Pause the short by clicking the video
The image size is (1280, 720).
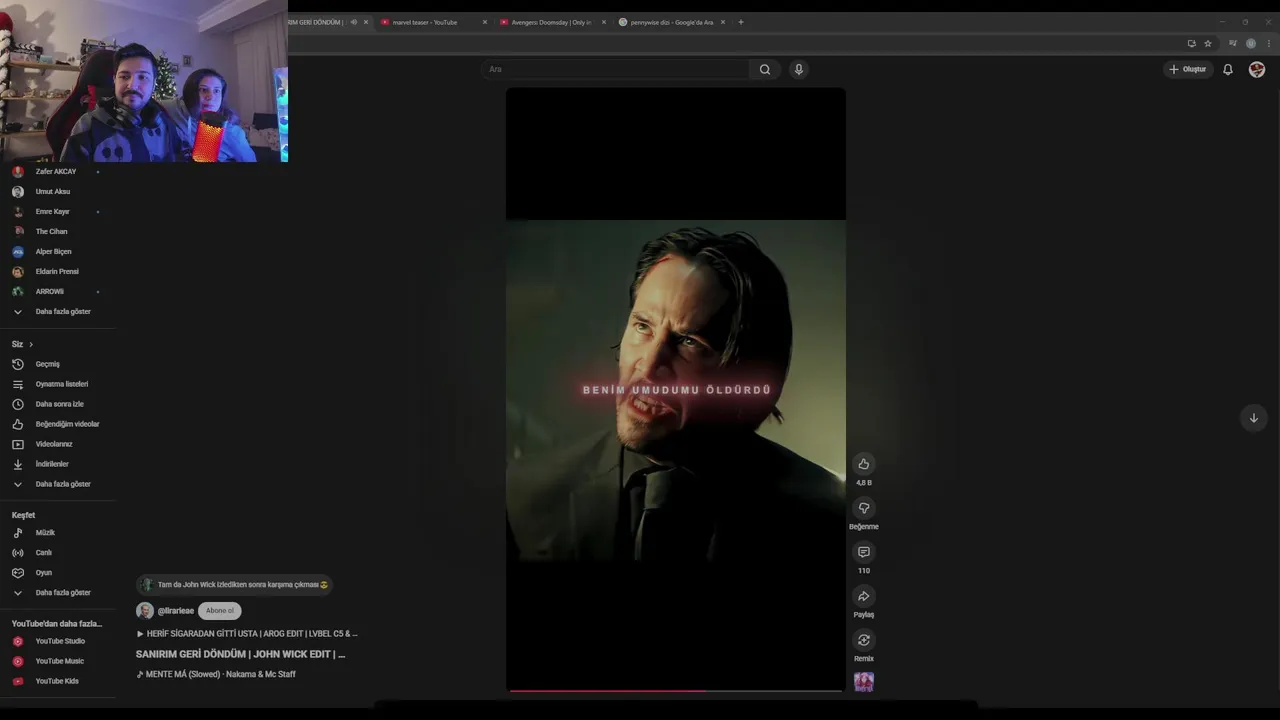(x=676, y=390)
